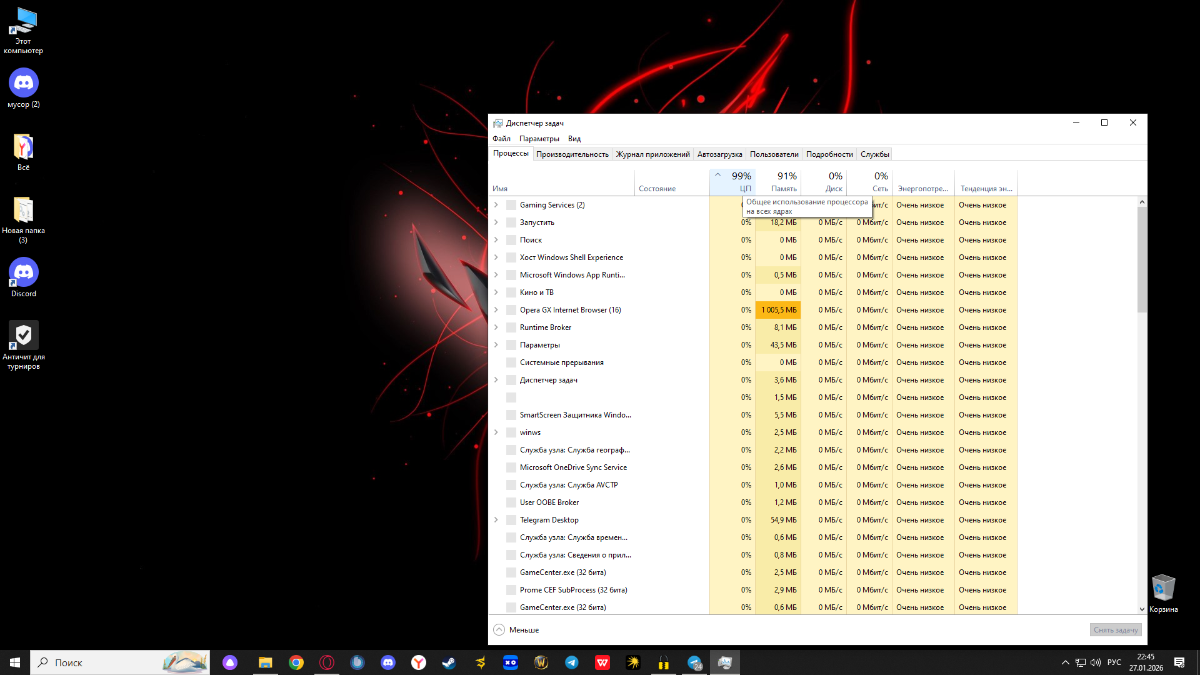This screenshot has height=675, width=1200.
Task: Open the Корзина recycle bin icon
Action: pos(1163,587)
